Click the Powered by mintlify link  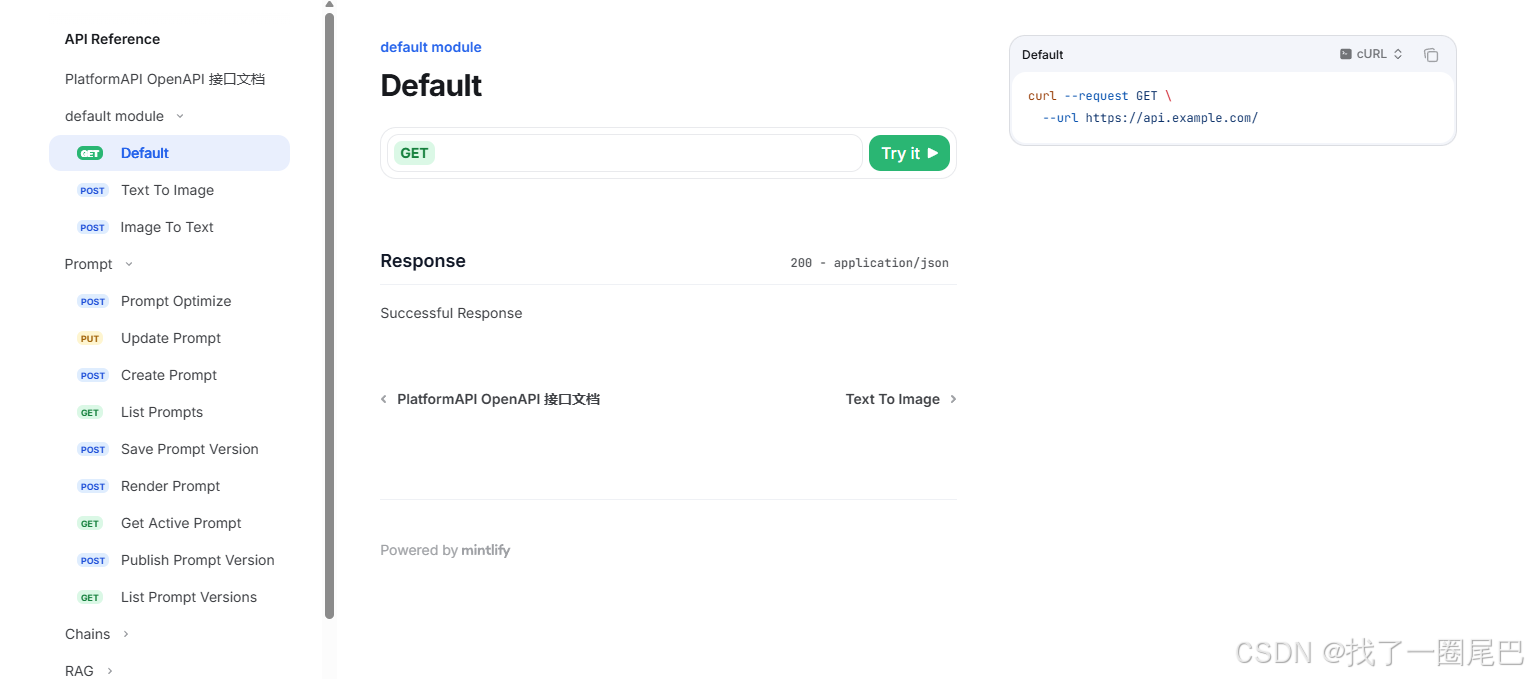pos(445,550)
